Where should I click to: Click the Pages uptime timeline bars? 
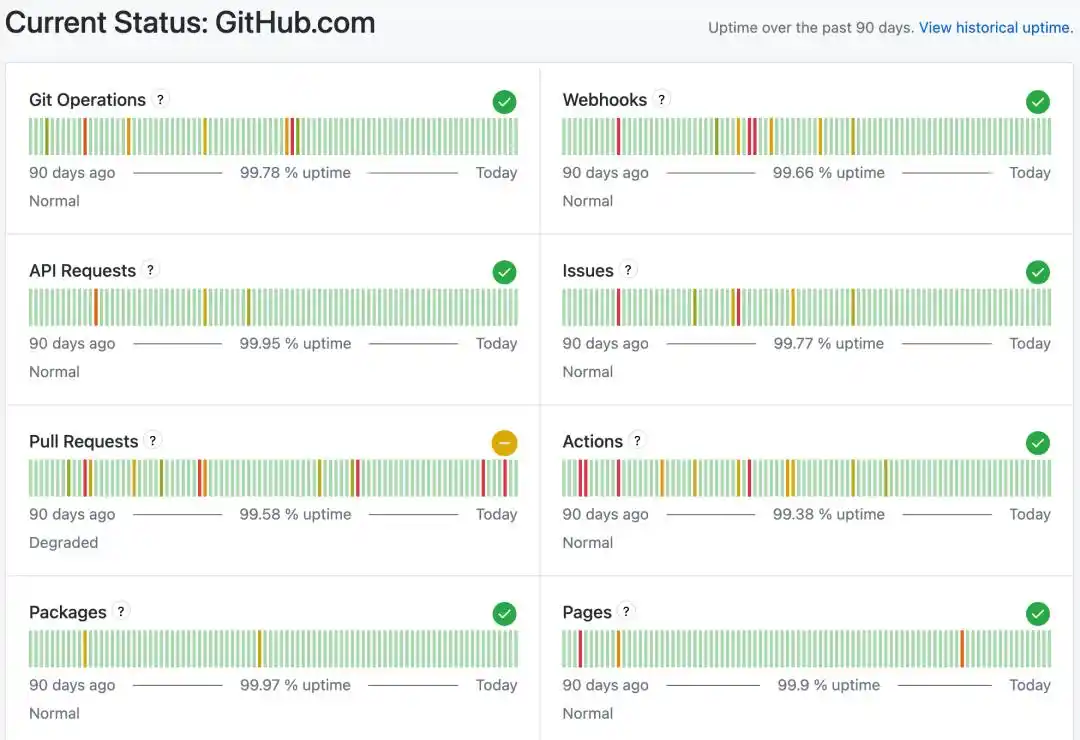[806, 649]
